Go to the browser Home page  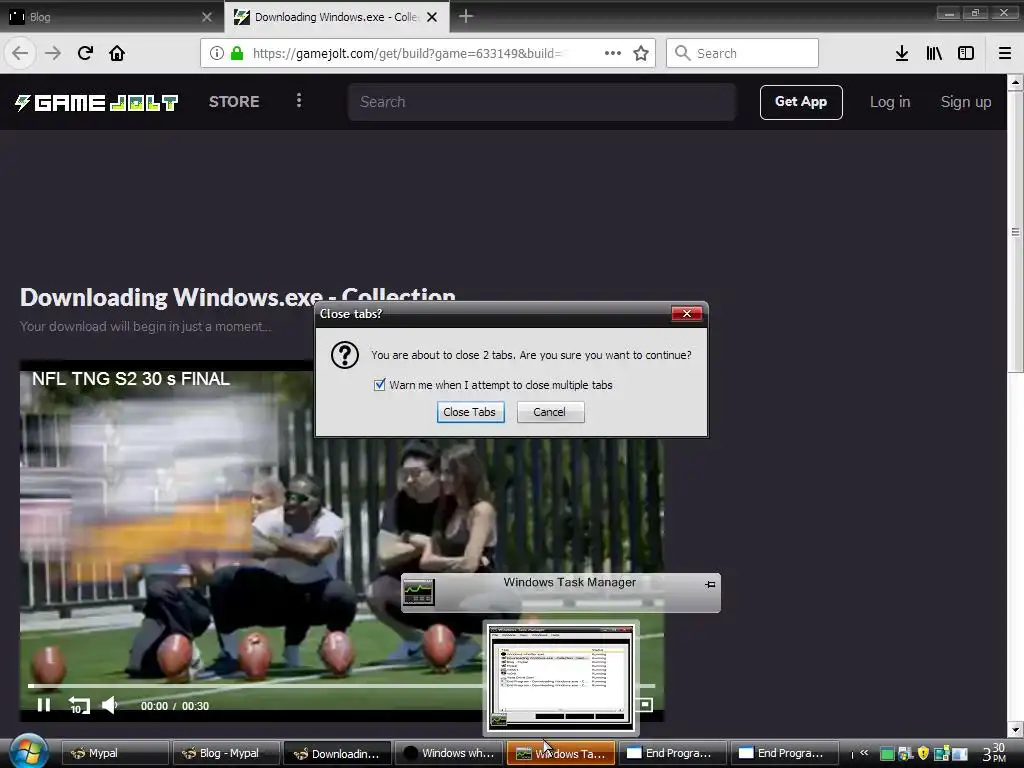(117, 53)
